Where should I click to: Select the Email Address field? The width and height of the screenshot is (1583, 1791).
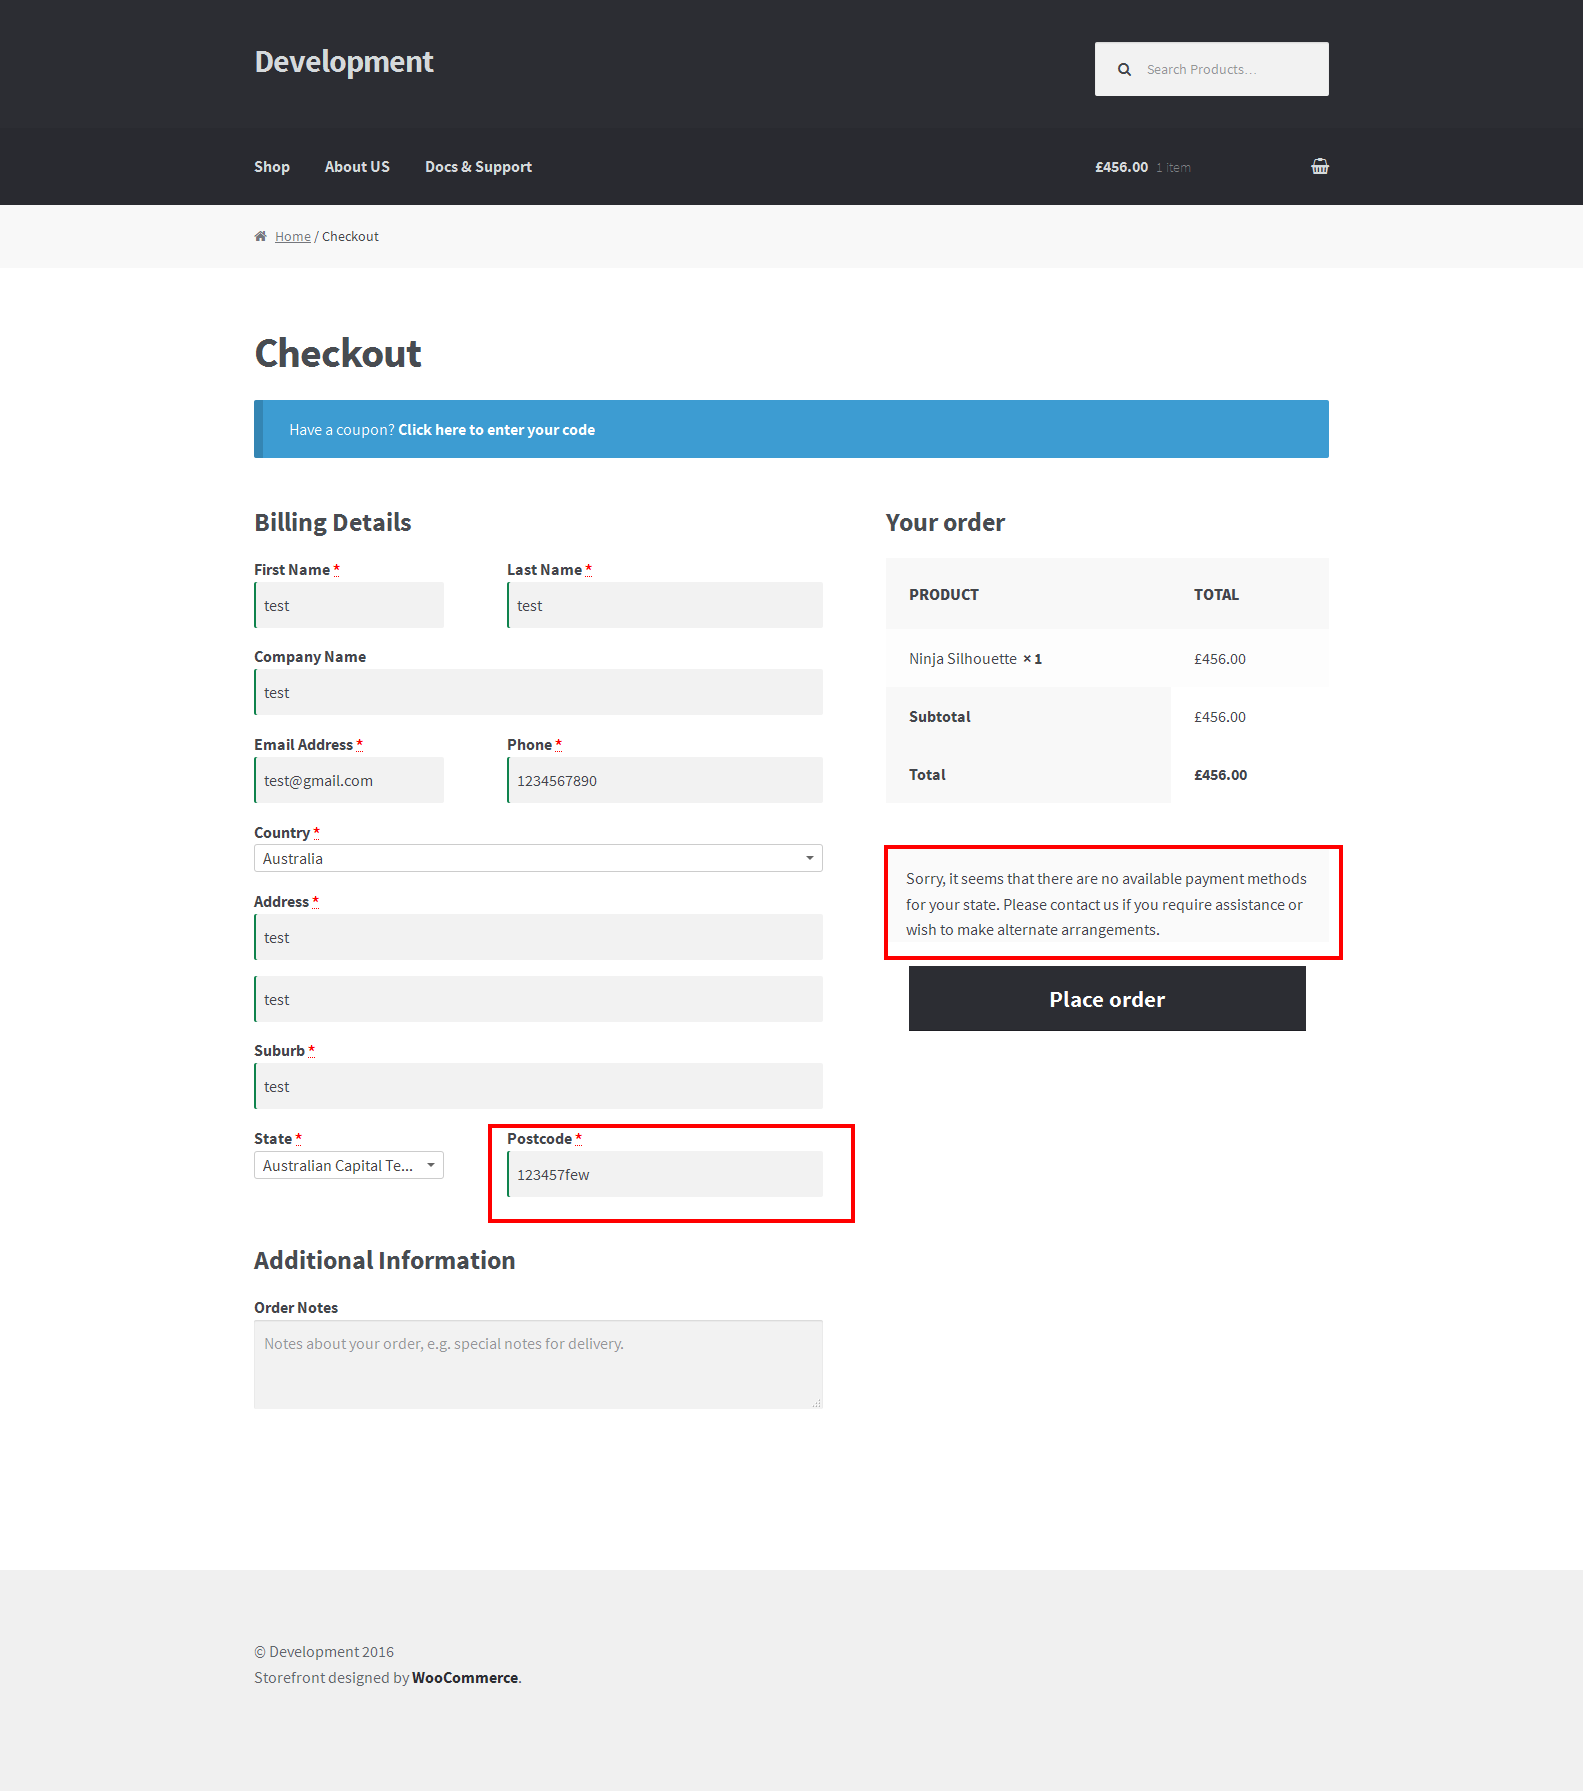pyautogui.click(x=349, y=781)
